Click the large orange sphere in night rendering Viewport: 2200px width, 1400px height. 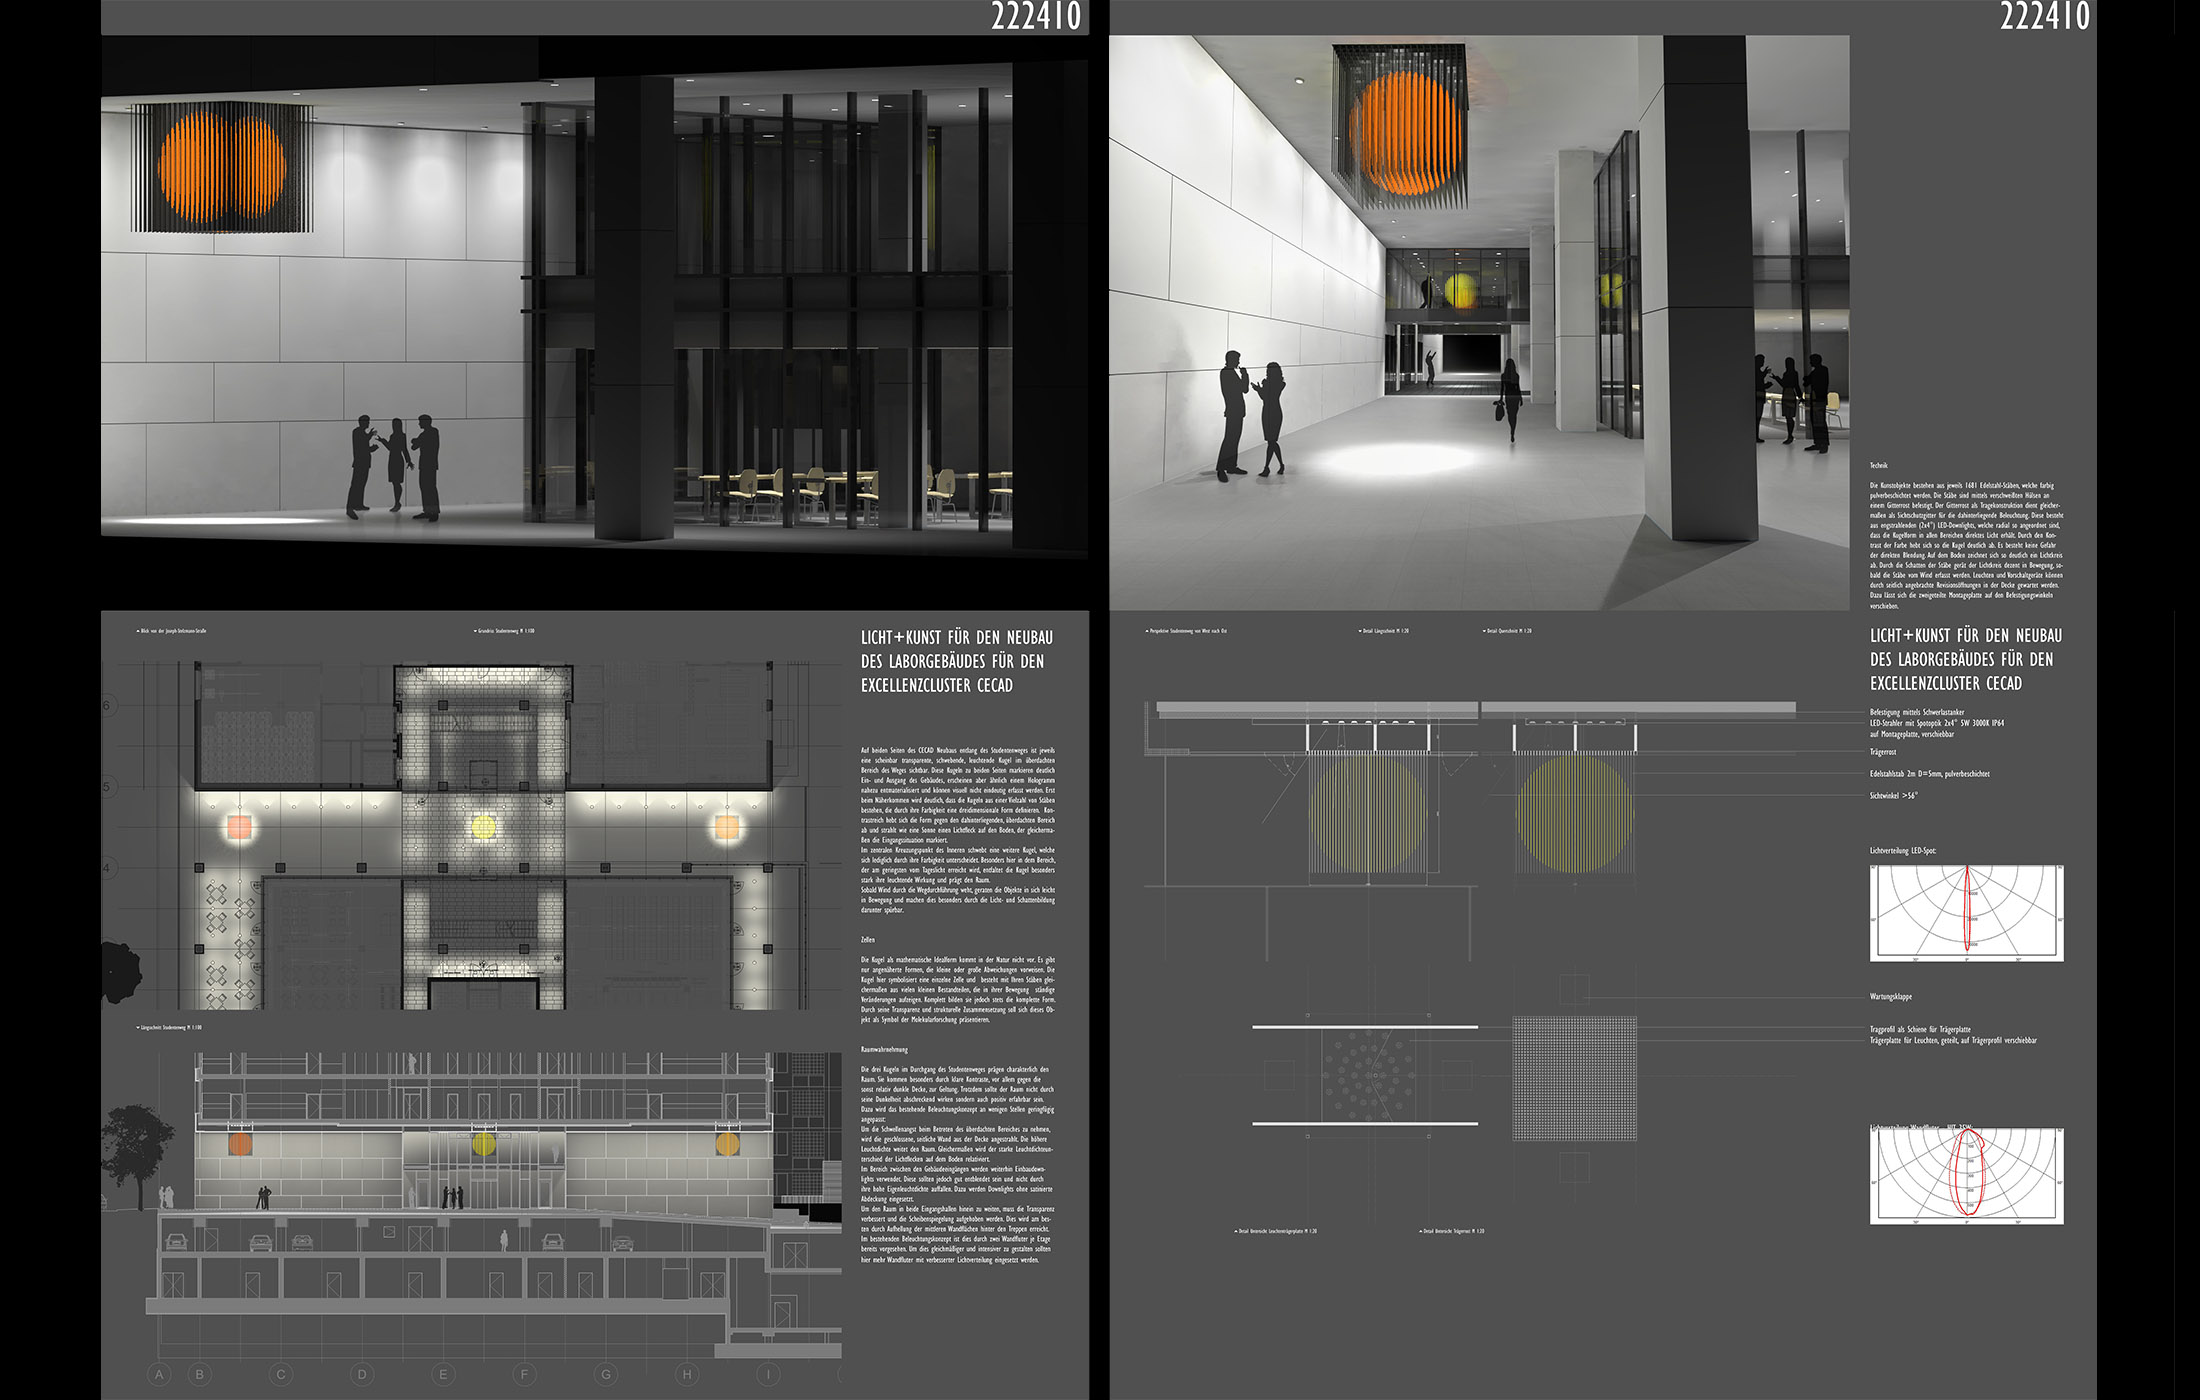[x=222, y=166]
